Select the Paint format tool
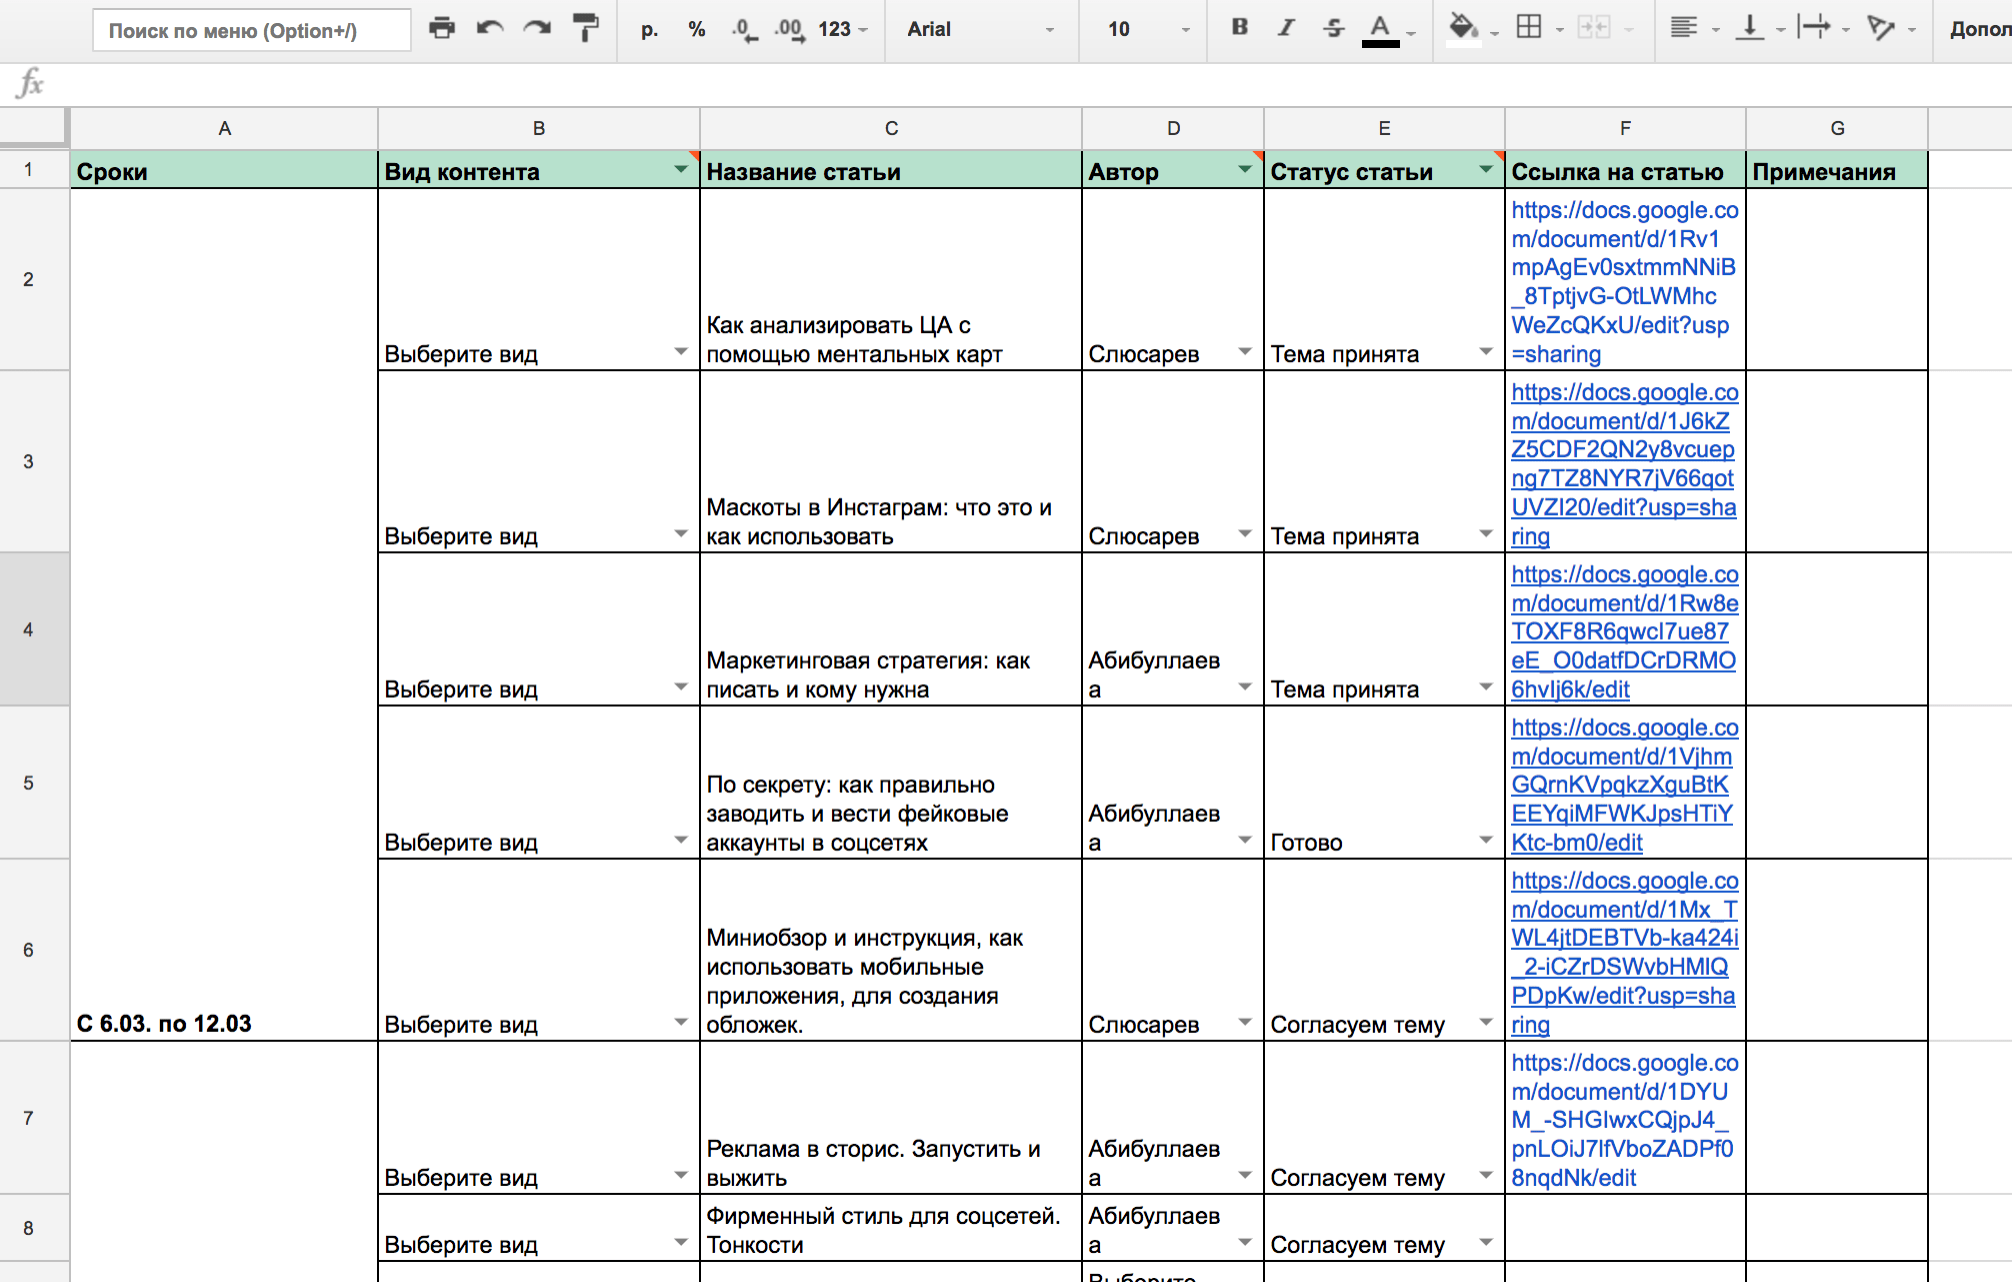The height and width of the screenshot is (1282, 2012). click(x=586, y=28)
